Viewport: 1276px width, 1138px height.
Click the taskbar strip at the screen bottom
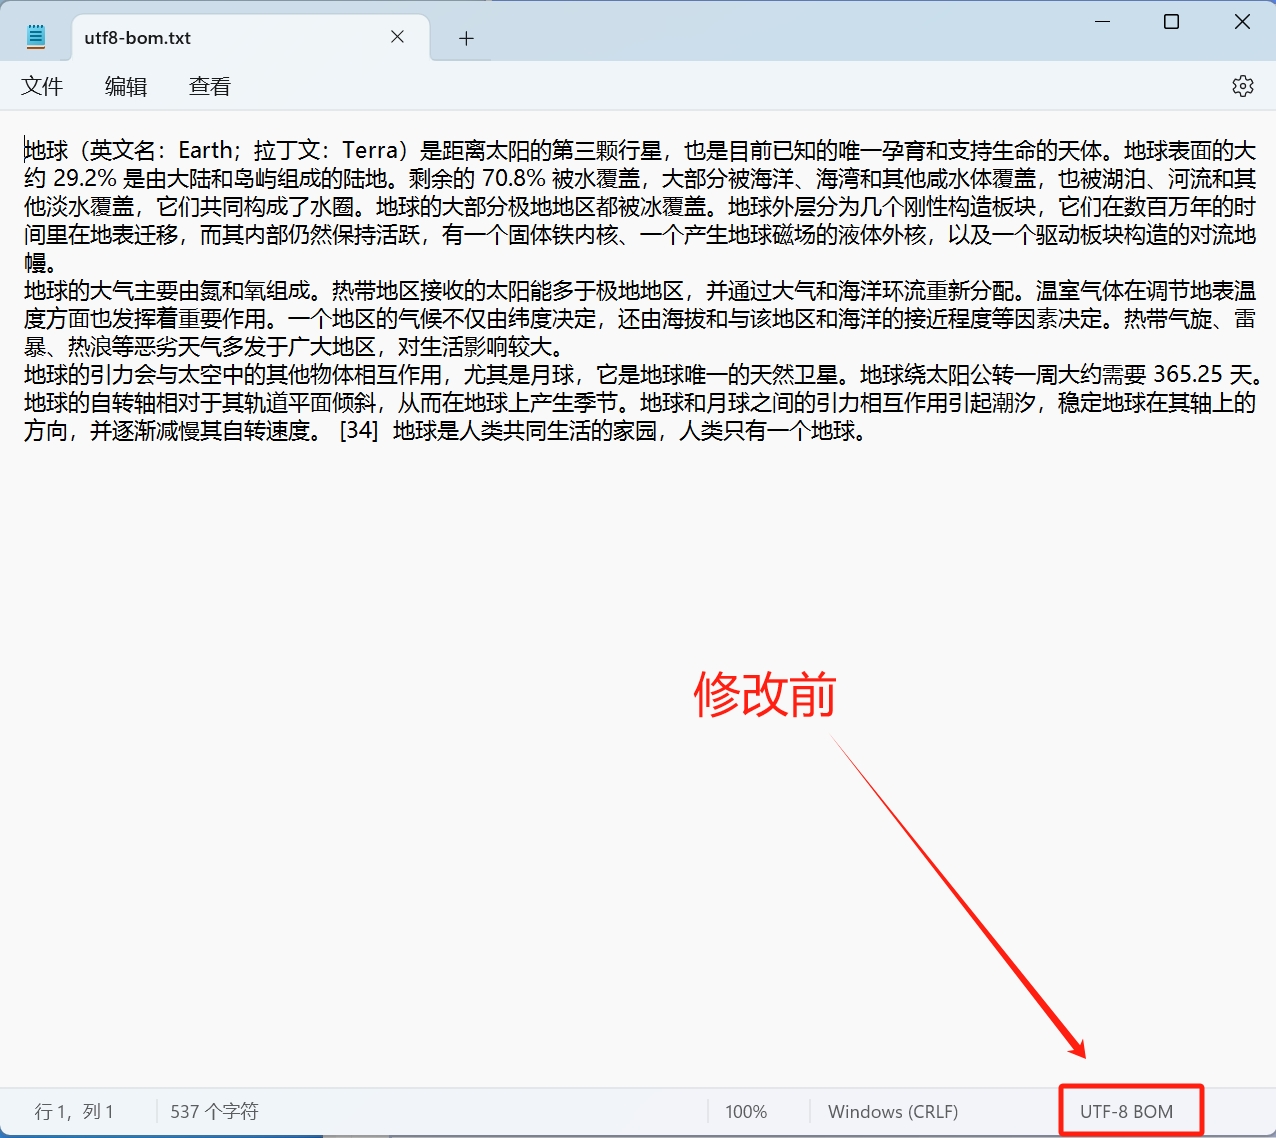click(638, 1134)
